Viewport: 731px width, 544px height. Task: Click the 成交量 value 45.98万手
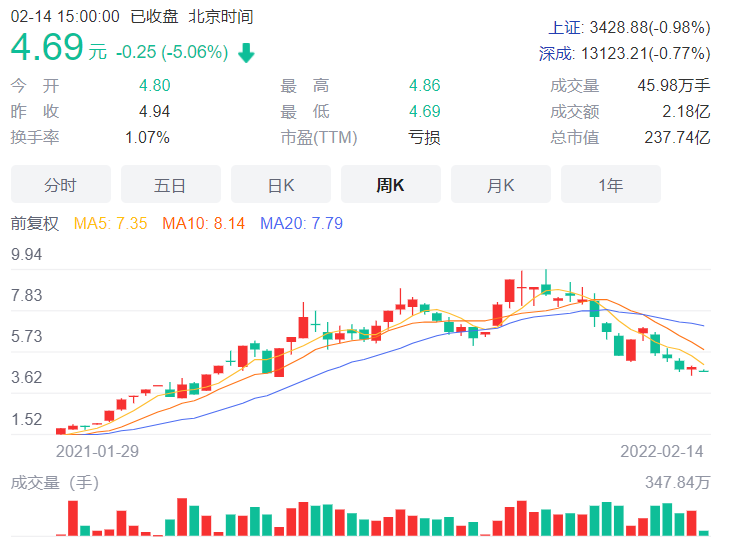[674, 85]
